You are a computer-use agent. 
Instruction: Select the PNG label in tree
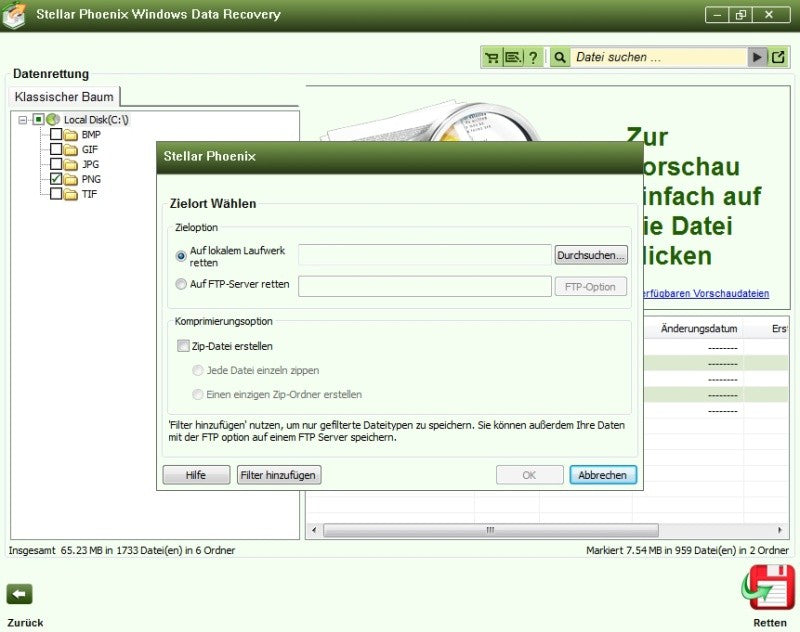[x=91, y=180]
